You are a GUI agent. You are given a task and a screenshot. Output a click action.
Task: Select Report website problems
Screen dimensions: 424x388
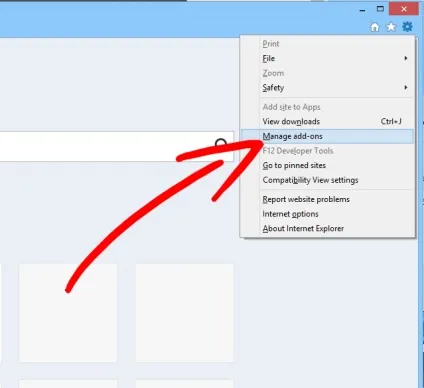(x=327, y=199)
